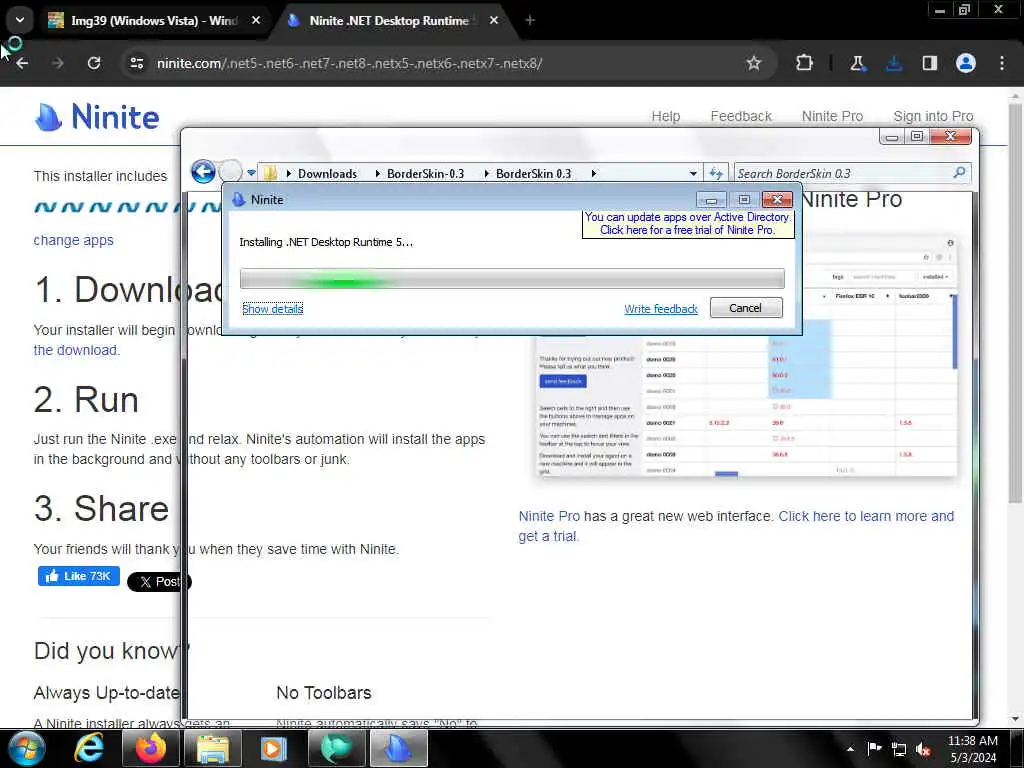Click Explorer refresh button

click(716, 174)
